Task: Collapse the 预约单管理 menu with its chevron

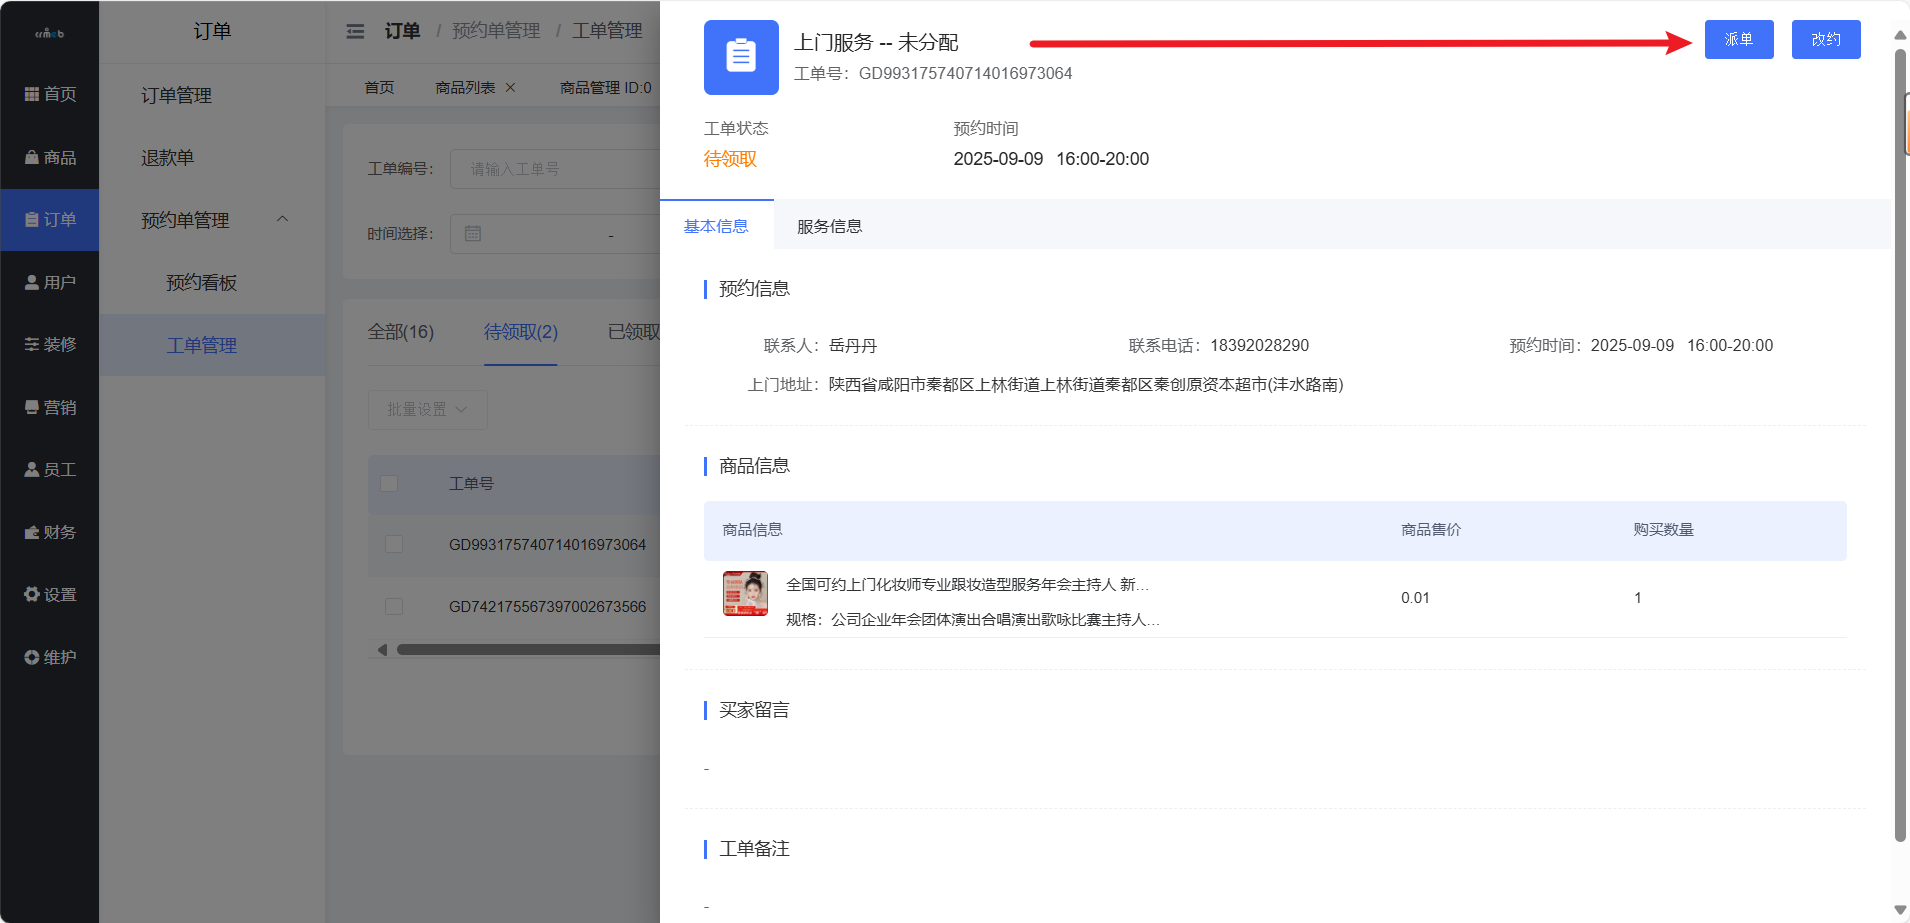Action: (x=283, y=219)
